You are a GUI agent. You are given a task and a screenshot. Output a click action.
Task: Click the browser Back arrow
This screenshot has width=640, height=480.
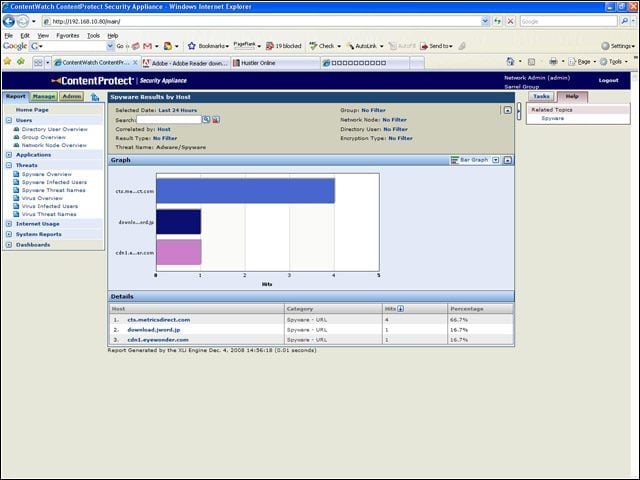[9, 21]
